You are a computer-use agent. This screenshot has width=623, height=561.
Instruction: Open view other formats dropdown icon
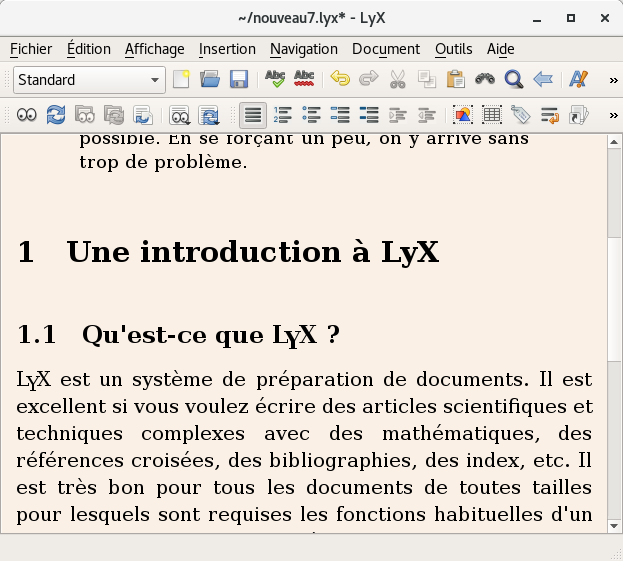pyautogui.click(x=180, y=115)
